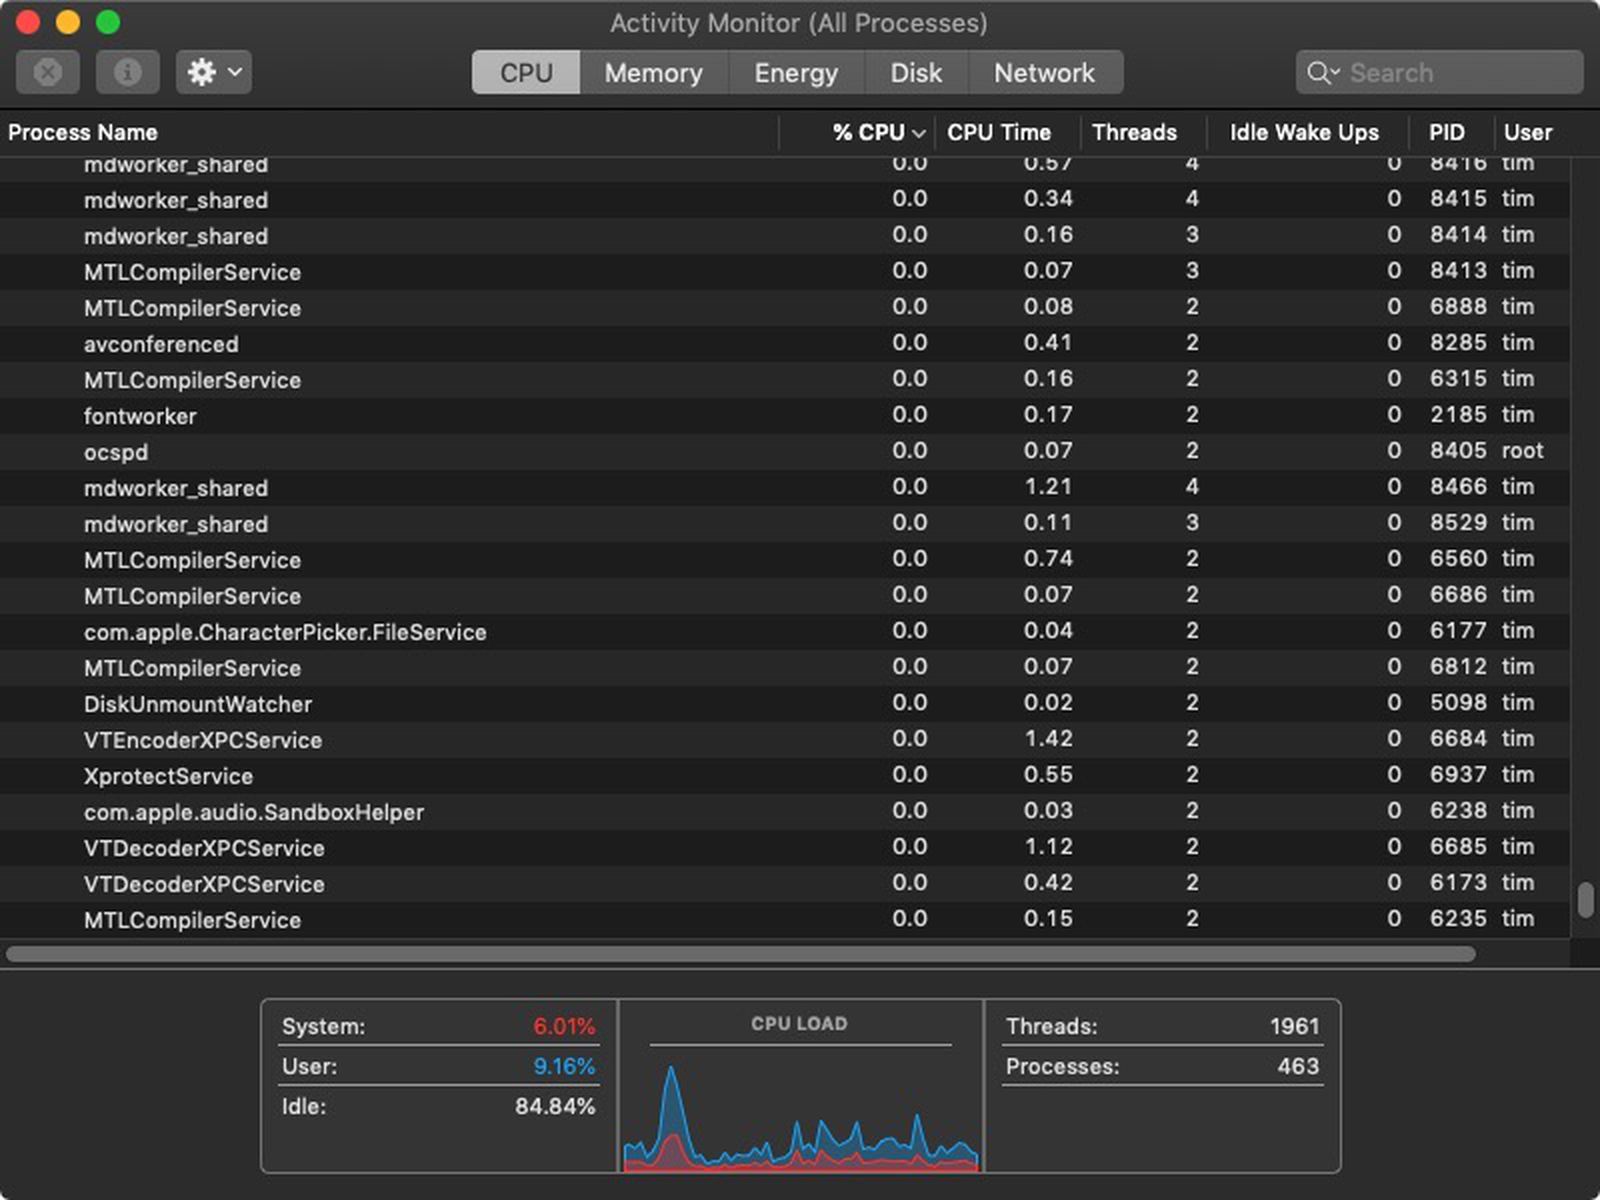Click the quit process (X) icon
The width and height of the screenshot is (1600, 1200).
pyautogui.click(x=47, y=72)
